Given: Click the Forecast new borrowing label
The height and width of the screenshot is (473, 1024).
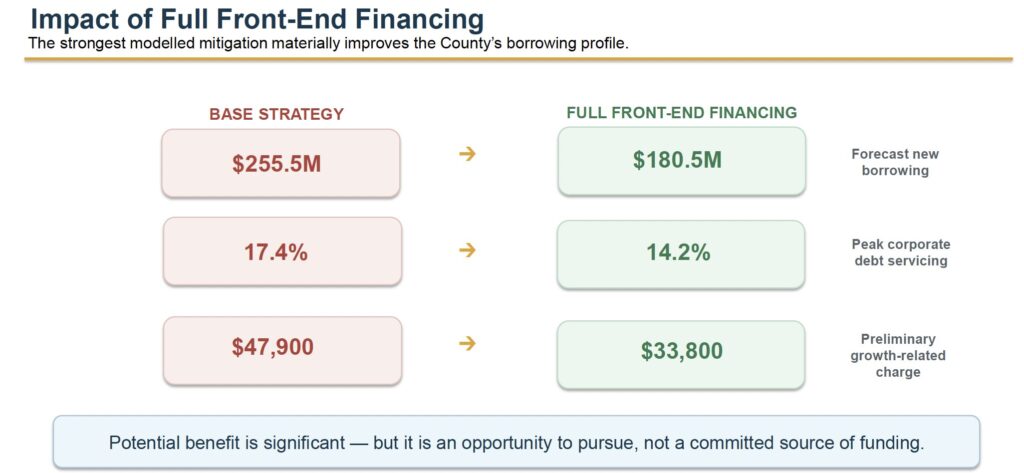Looking at the screenshot, I should click(895, 163).
